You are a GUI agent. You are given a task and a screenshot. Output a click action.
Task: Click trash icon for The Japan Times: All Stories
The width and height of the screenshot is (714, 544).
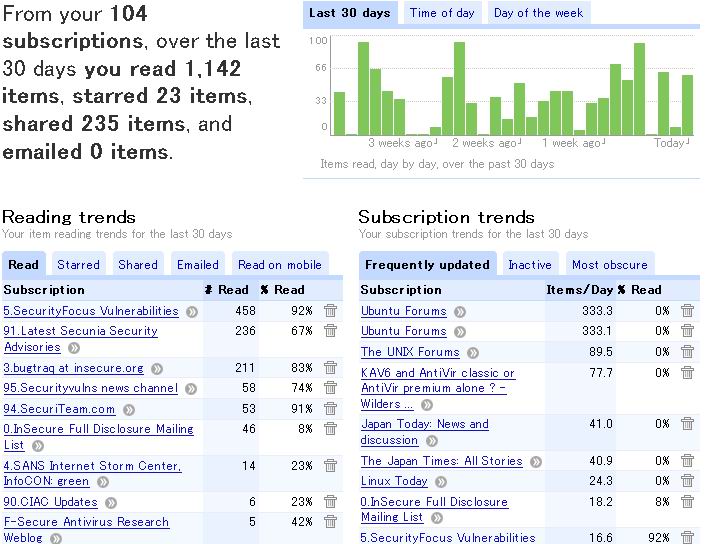pos(687,460)
